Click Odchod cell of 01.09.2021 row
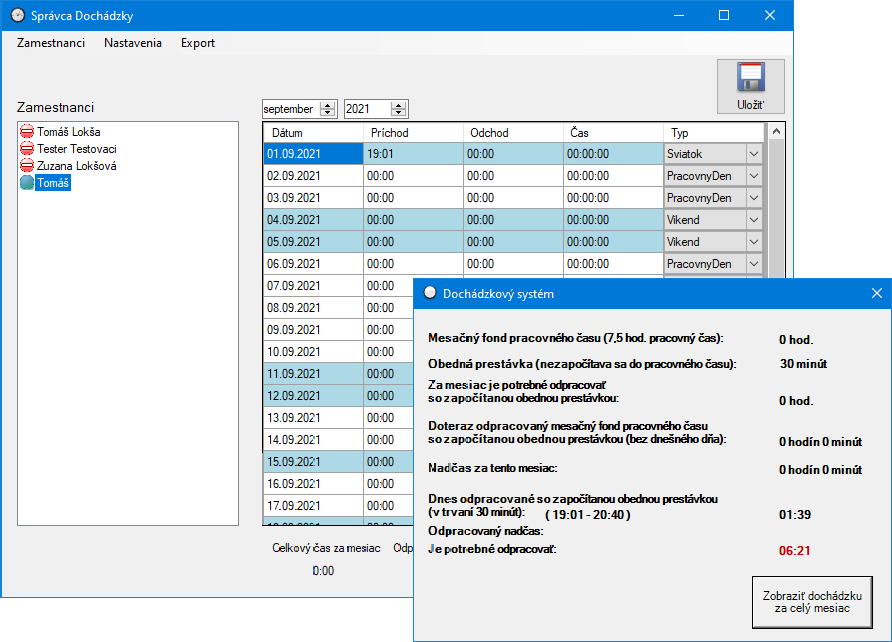 (513, 154)
